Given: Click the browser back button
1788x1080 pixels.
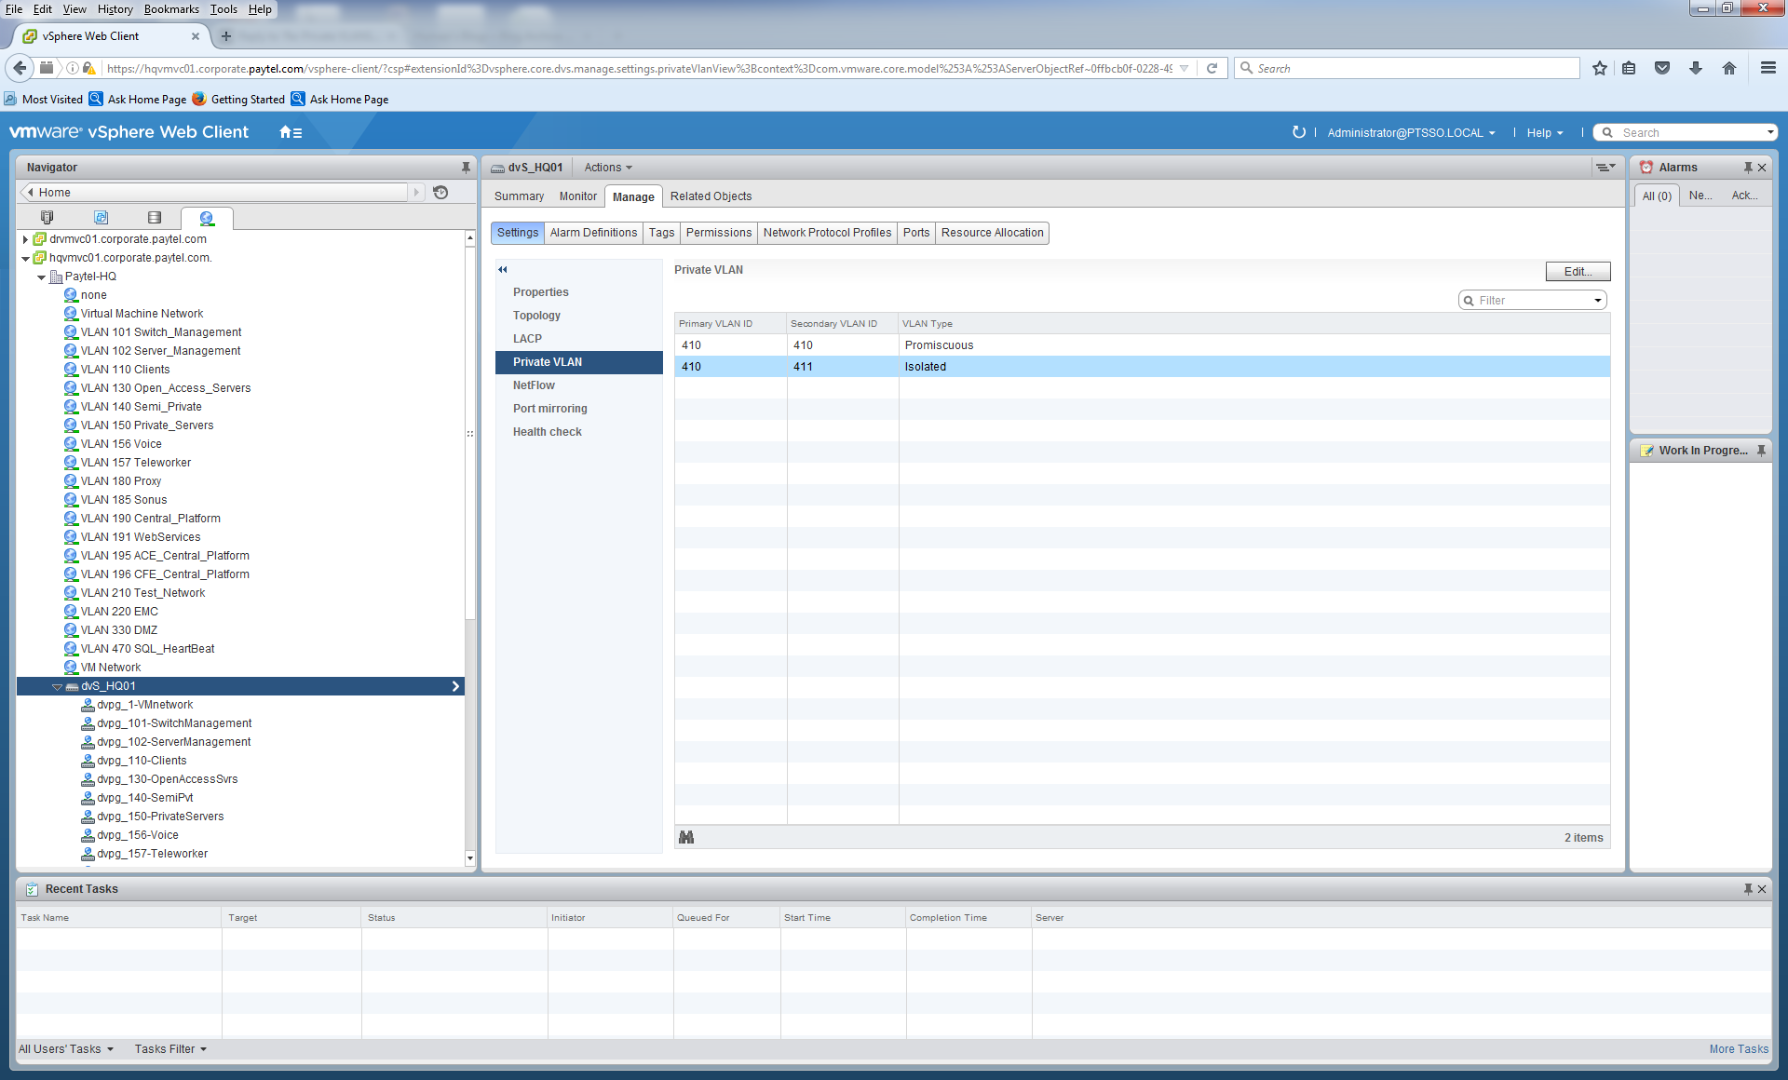Looking at the screenshot, I should tap(20, 68).
